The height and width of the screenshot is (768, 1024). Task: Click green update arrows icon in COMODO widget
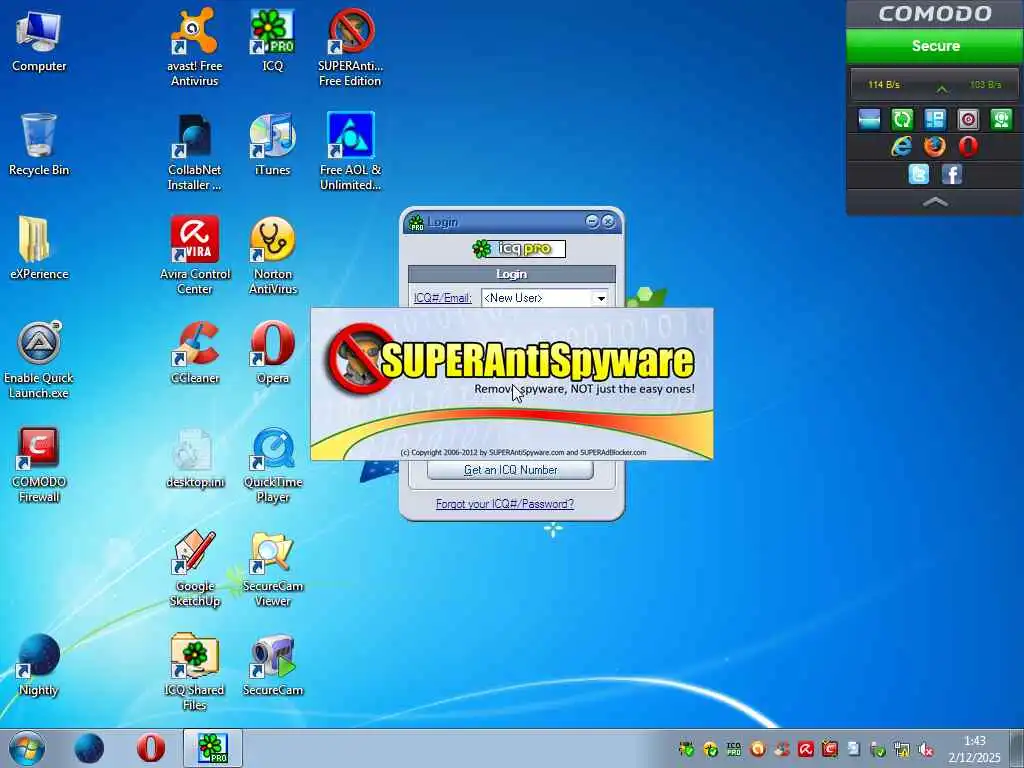(x=902, y=120)
